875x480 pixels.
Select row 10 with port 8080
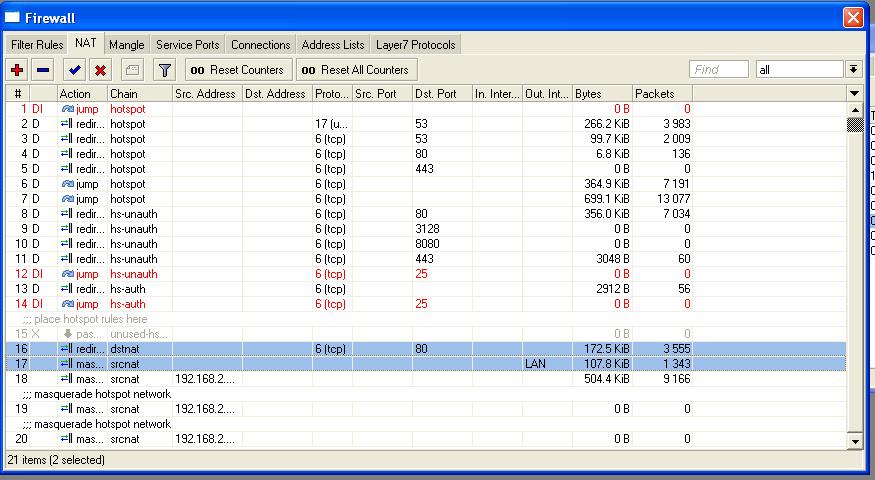[x=426, y=244]
